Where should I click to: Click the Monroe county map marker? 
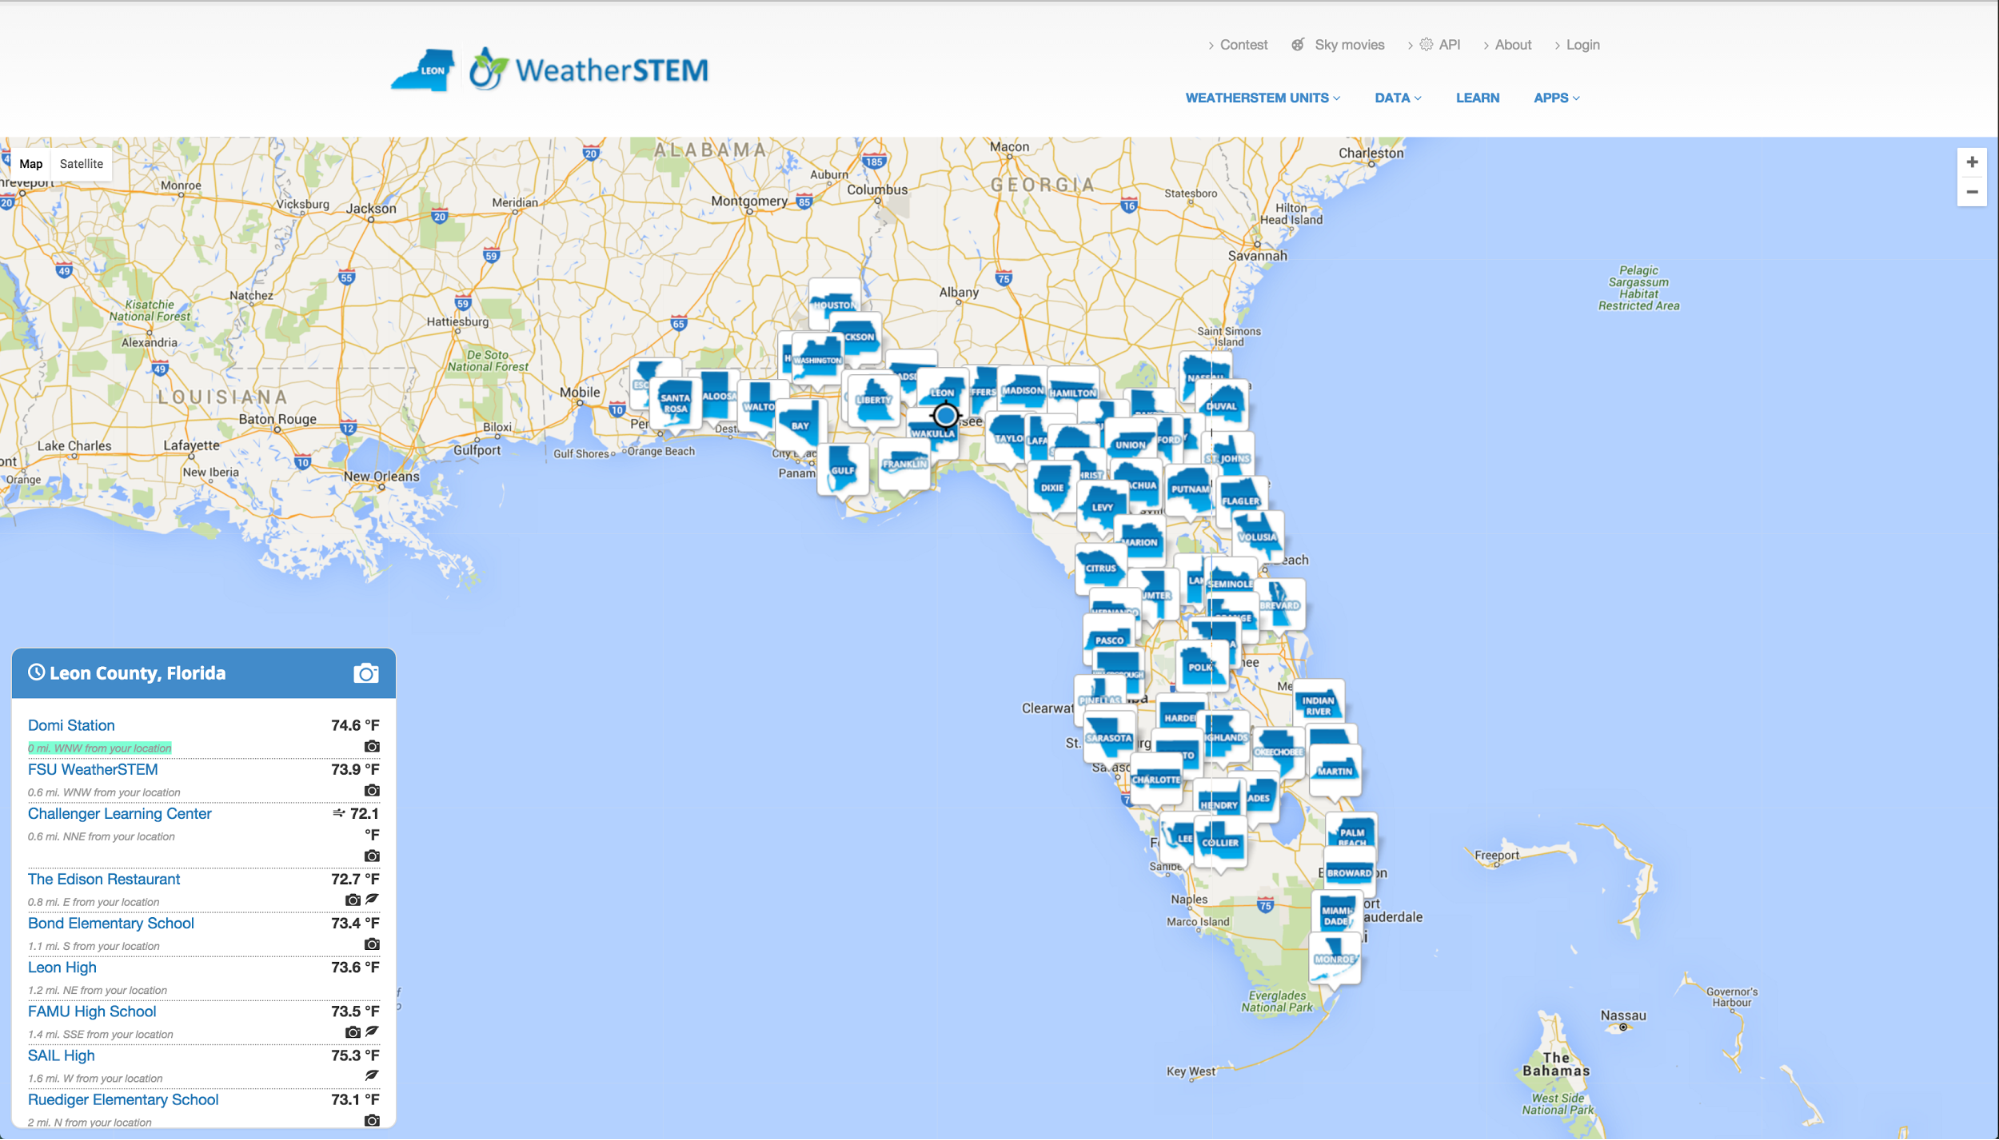coord(1335,957)
